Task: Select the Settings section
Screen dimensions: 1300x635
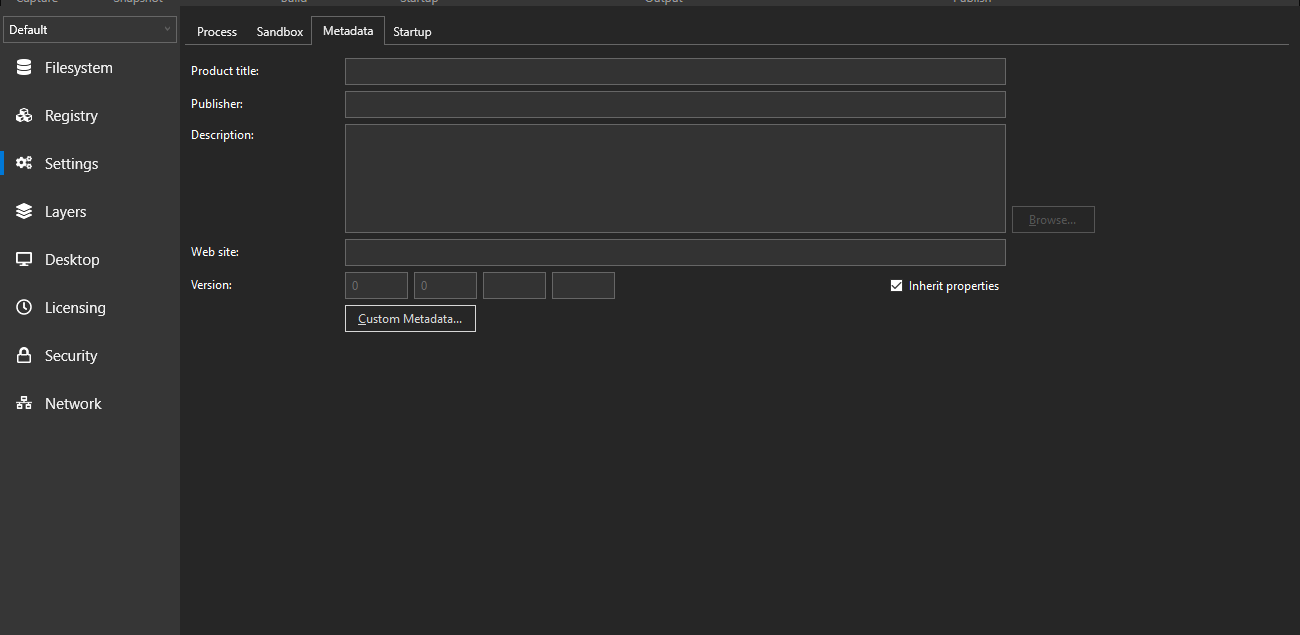Action: (71, 163)
